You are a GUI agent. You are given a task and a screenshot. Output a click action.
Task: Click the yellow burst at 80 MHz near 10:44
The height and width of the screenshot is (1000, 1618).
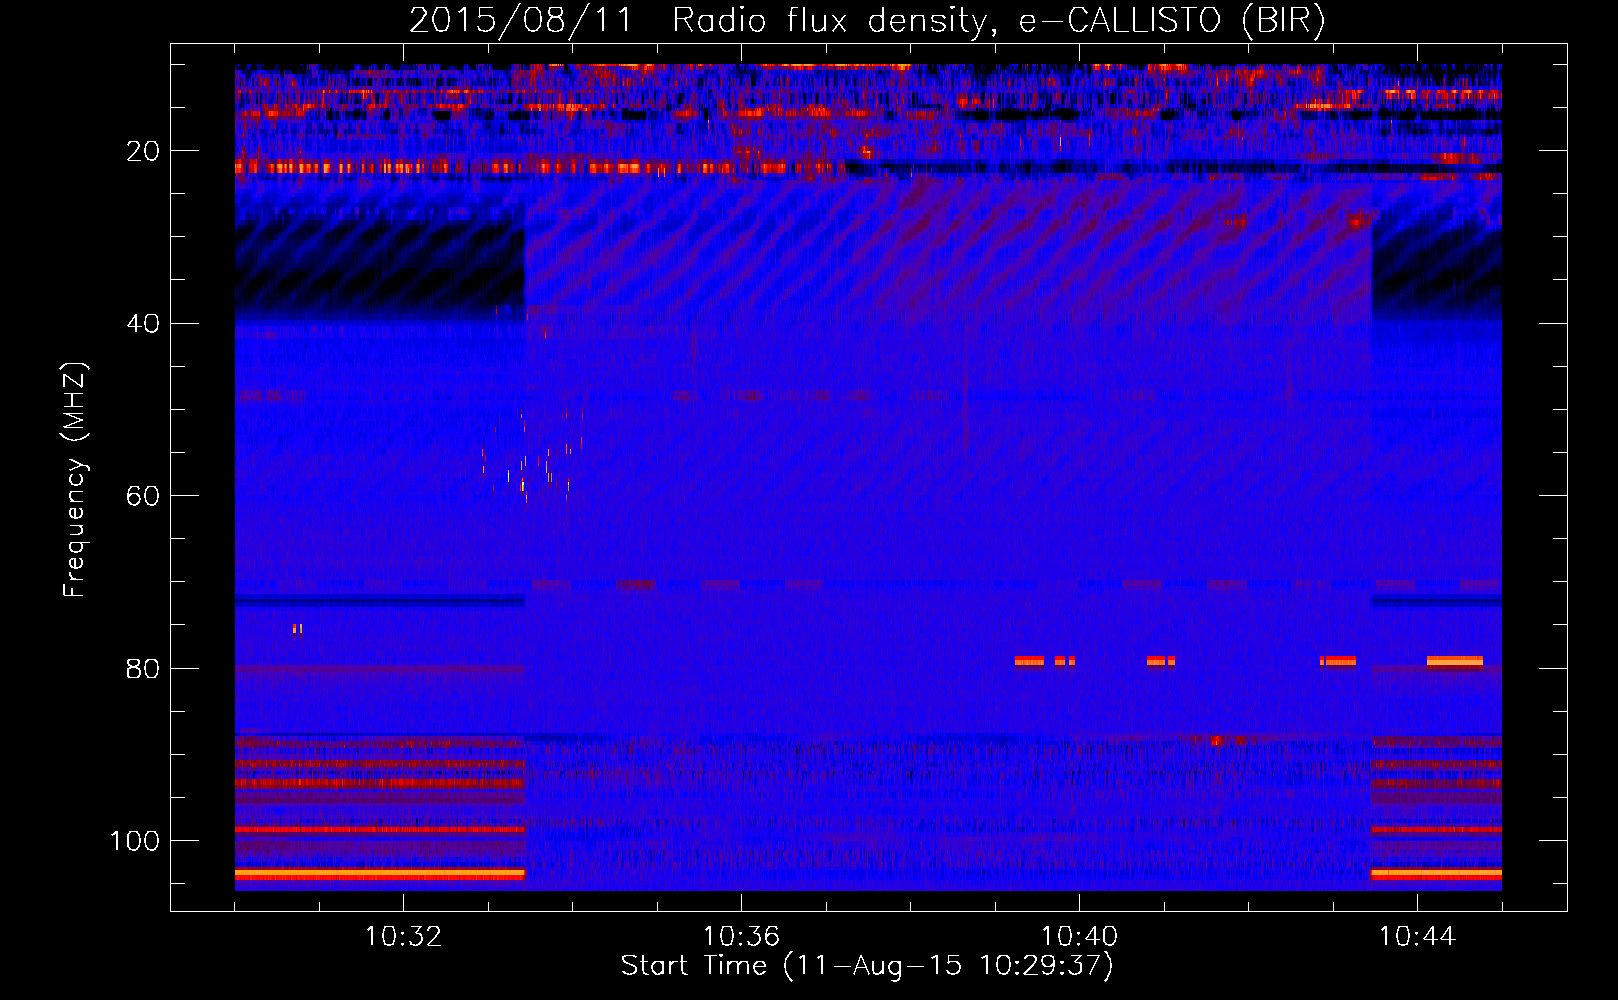click(x=1455, y=661)
